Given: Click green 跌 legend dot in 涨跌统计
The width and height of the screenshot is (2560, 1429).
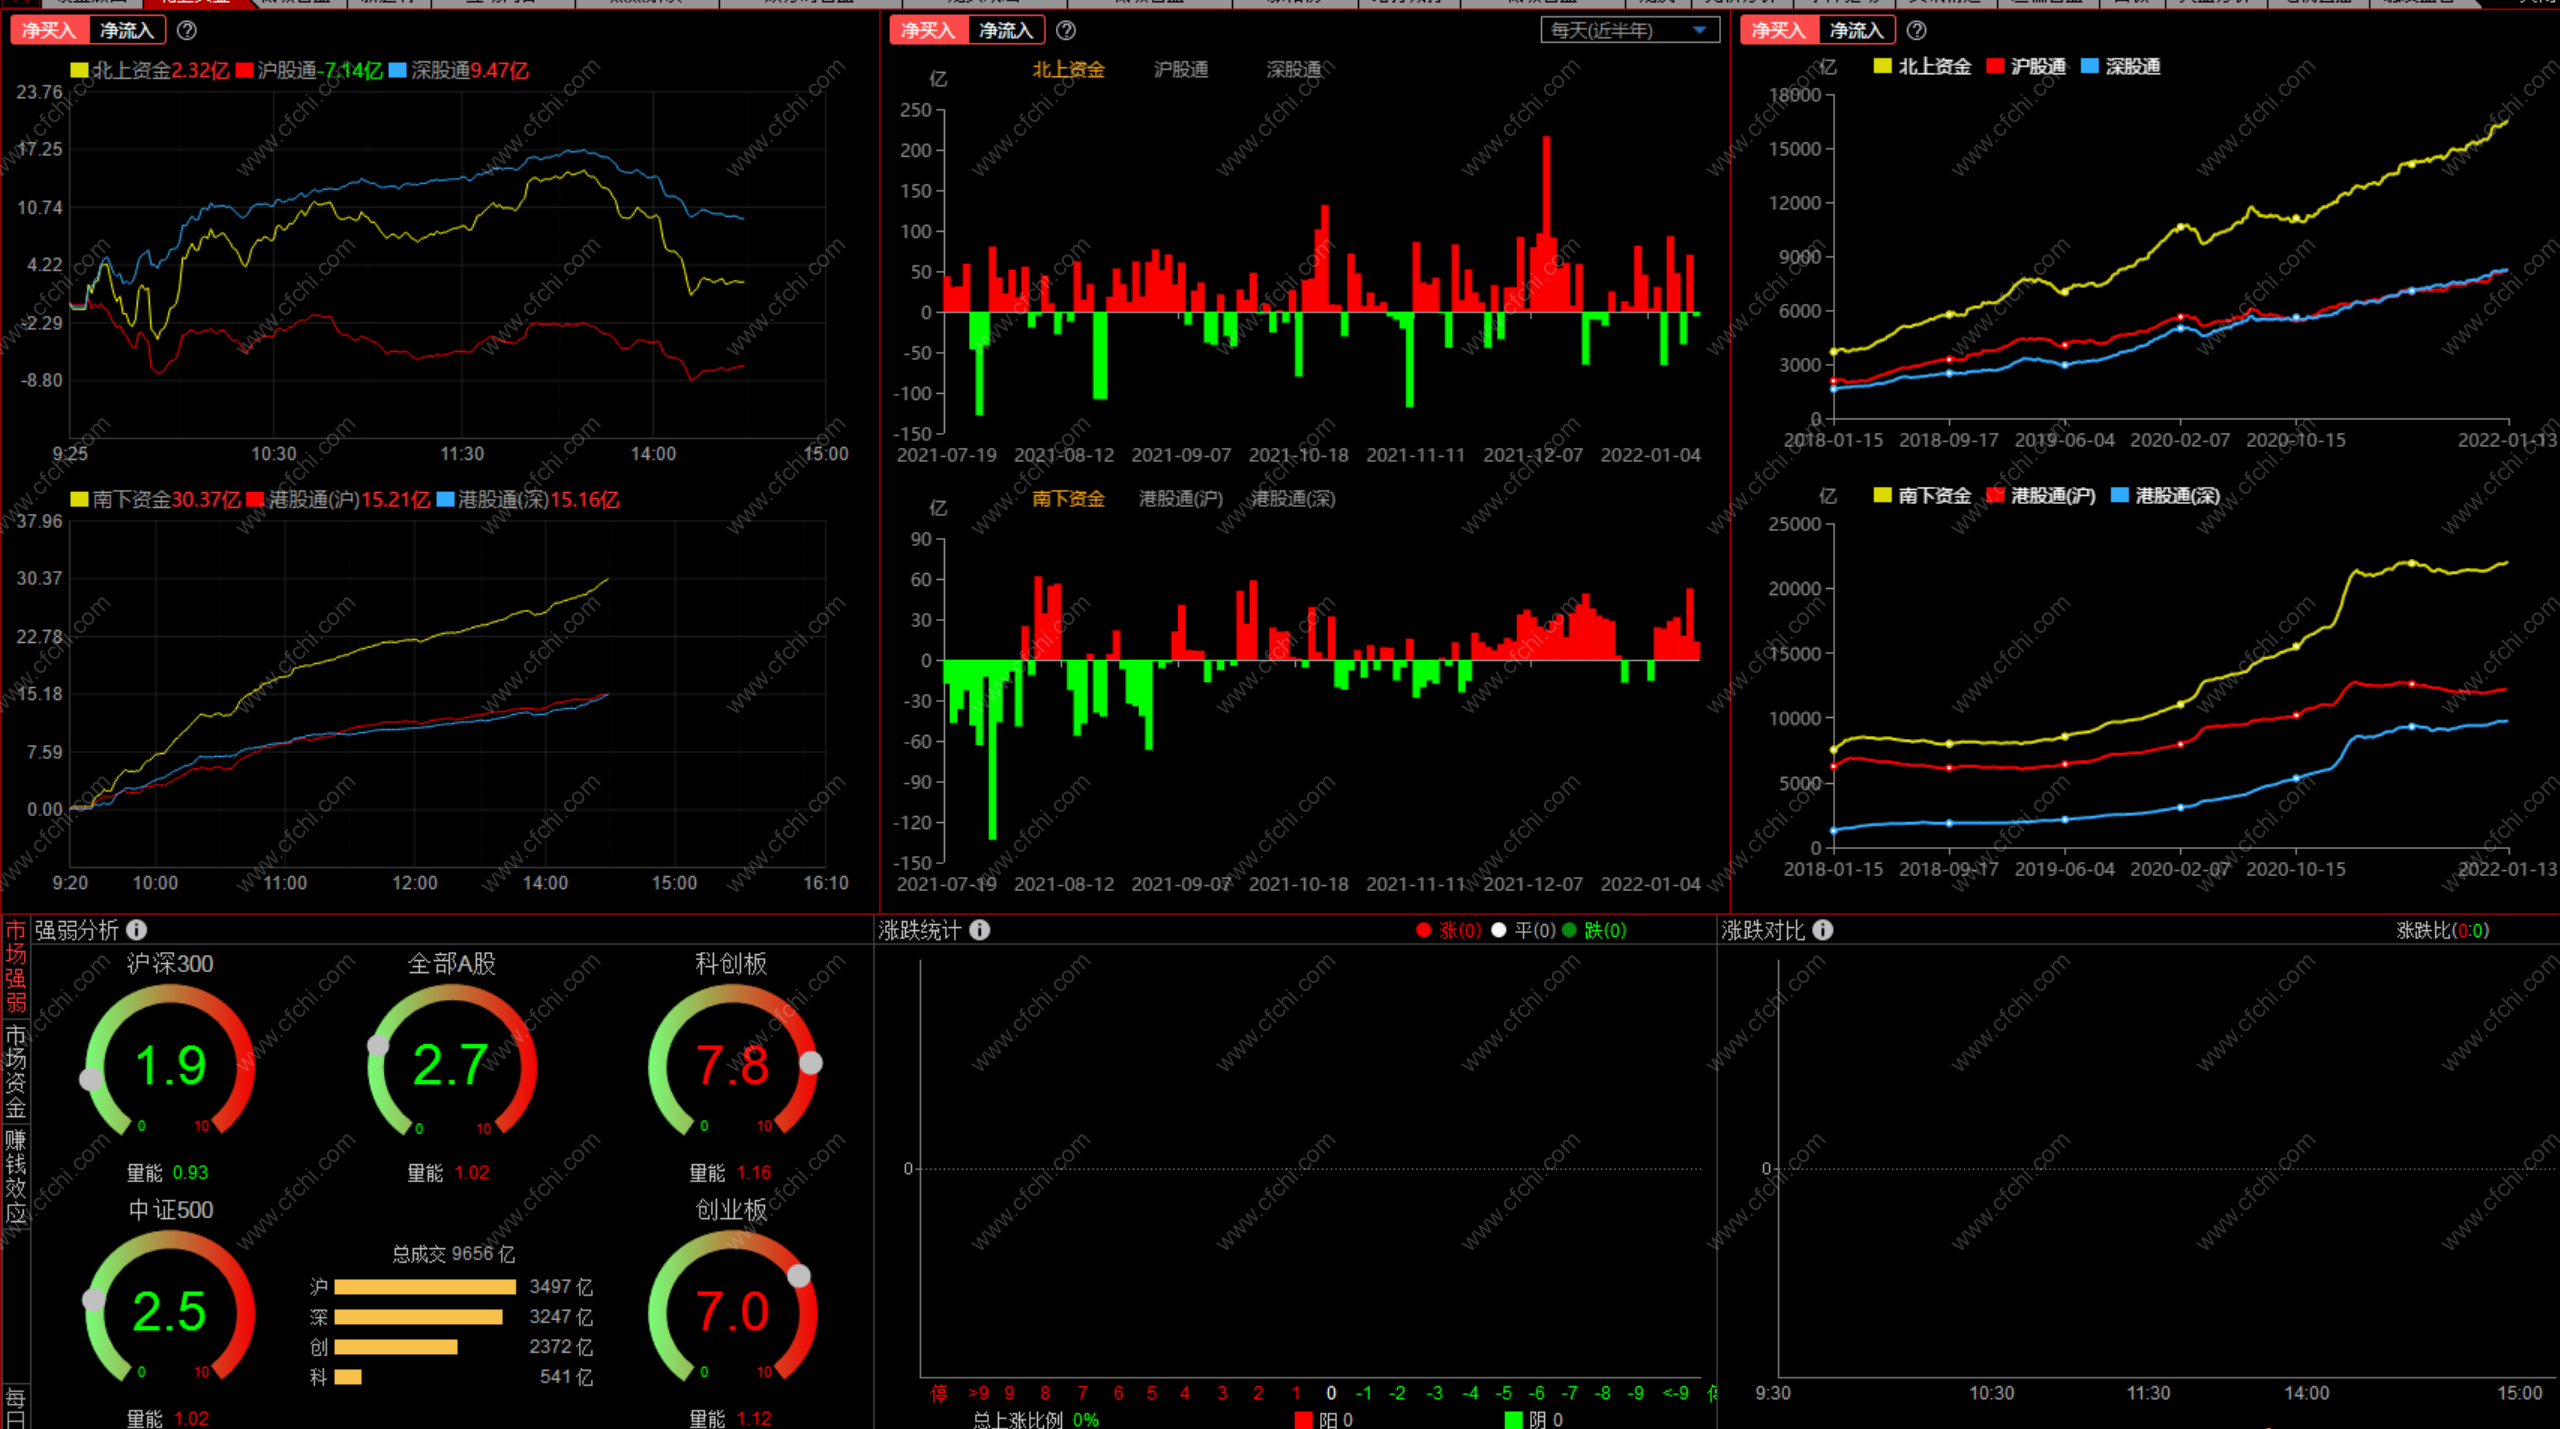Looking at the screenshot, I should [x=1569, y=931].
